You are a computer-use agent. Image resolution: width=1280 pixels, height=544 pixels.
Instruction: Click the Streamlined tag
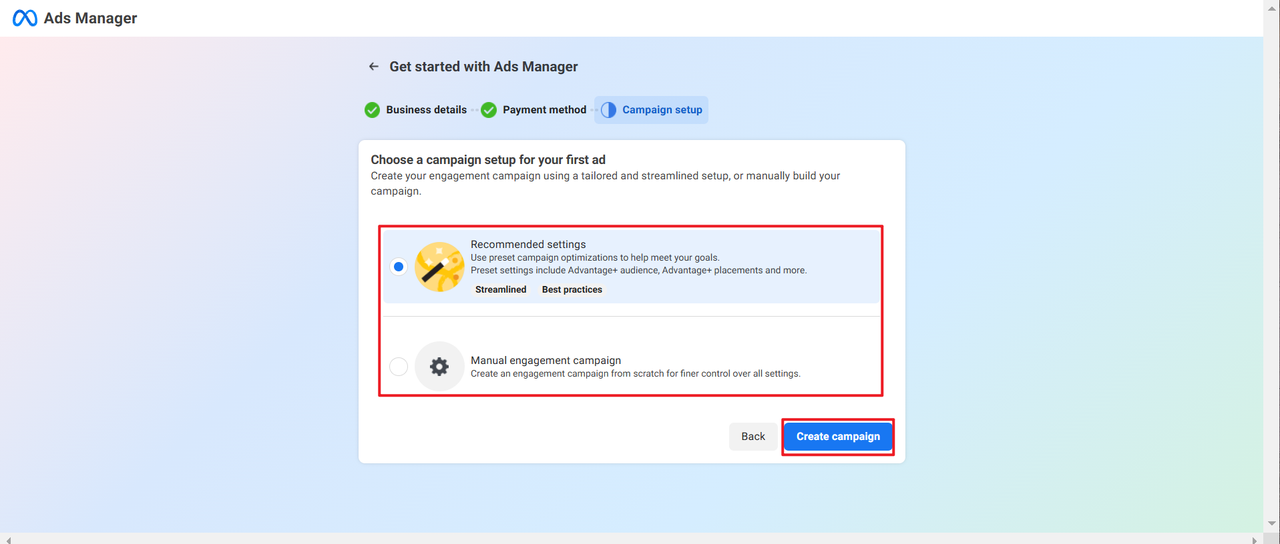coord(501,290)
